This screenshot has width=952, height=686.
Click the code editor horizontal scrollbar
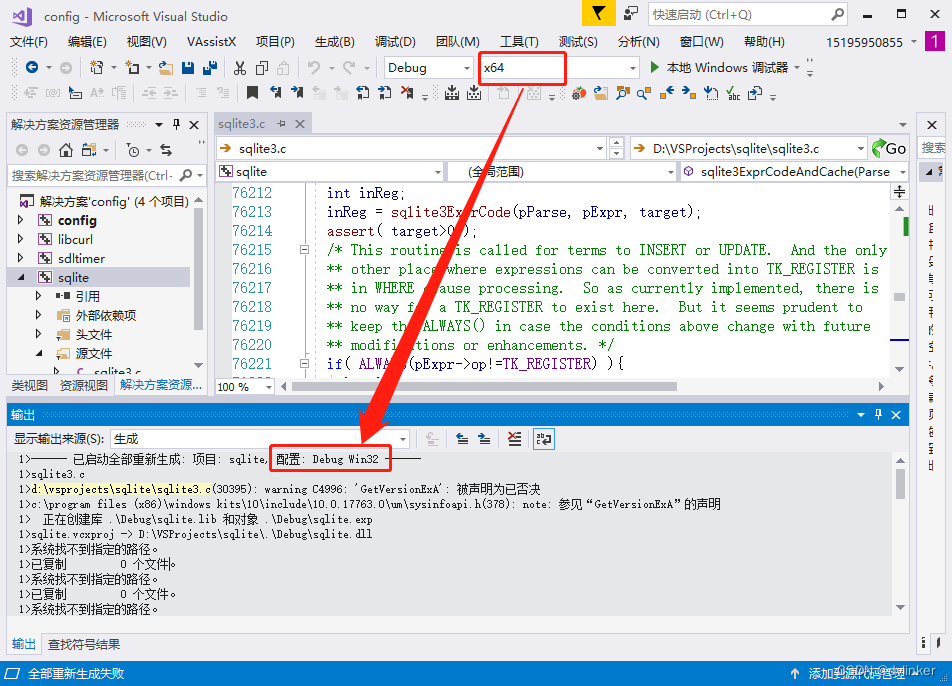[484, 387]
